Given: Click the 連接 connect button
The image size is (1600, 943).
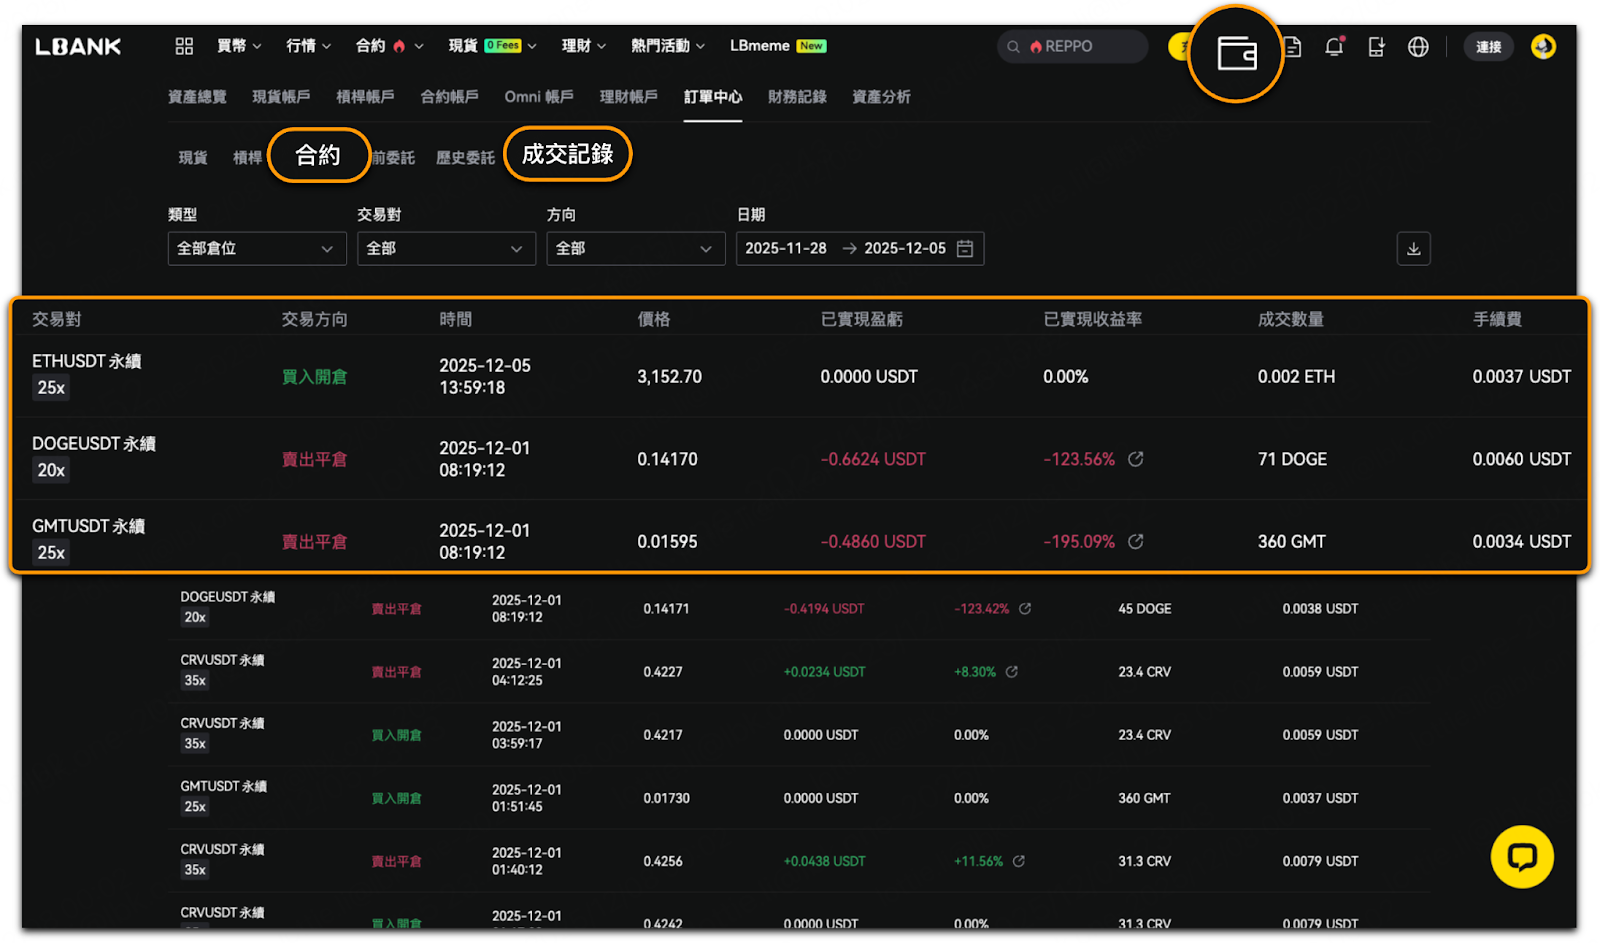Looking at the screenshot, I should 1488,47.
